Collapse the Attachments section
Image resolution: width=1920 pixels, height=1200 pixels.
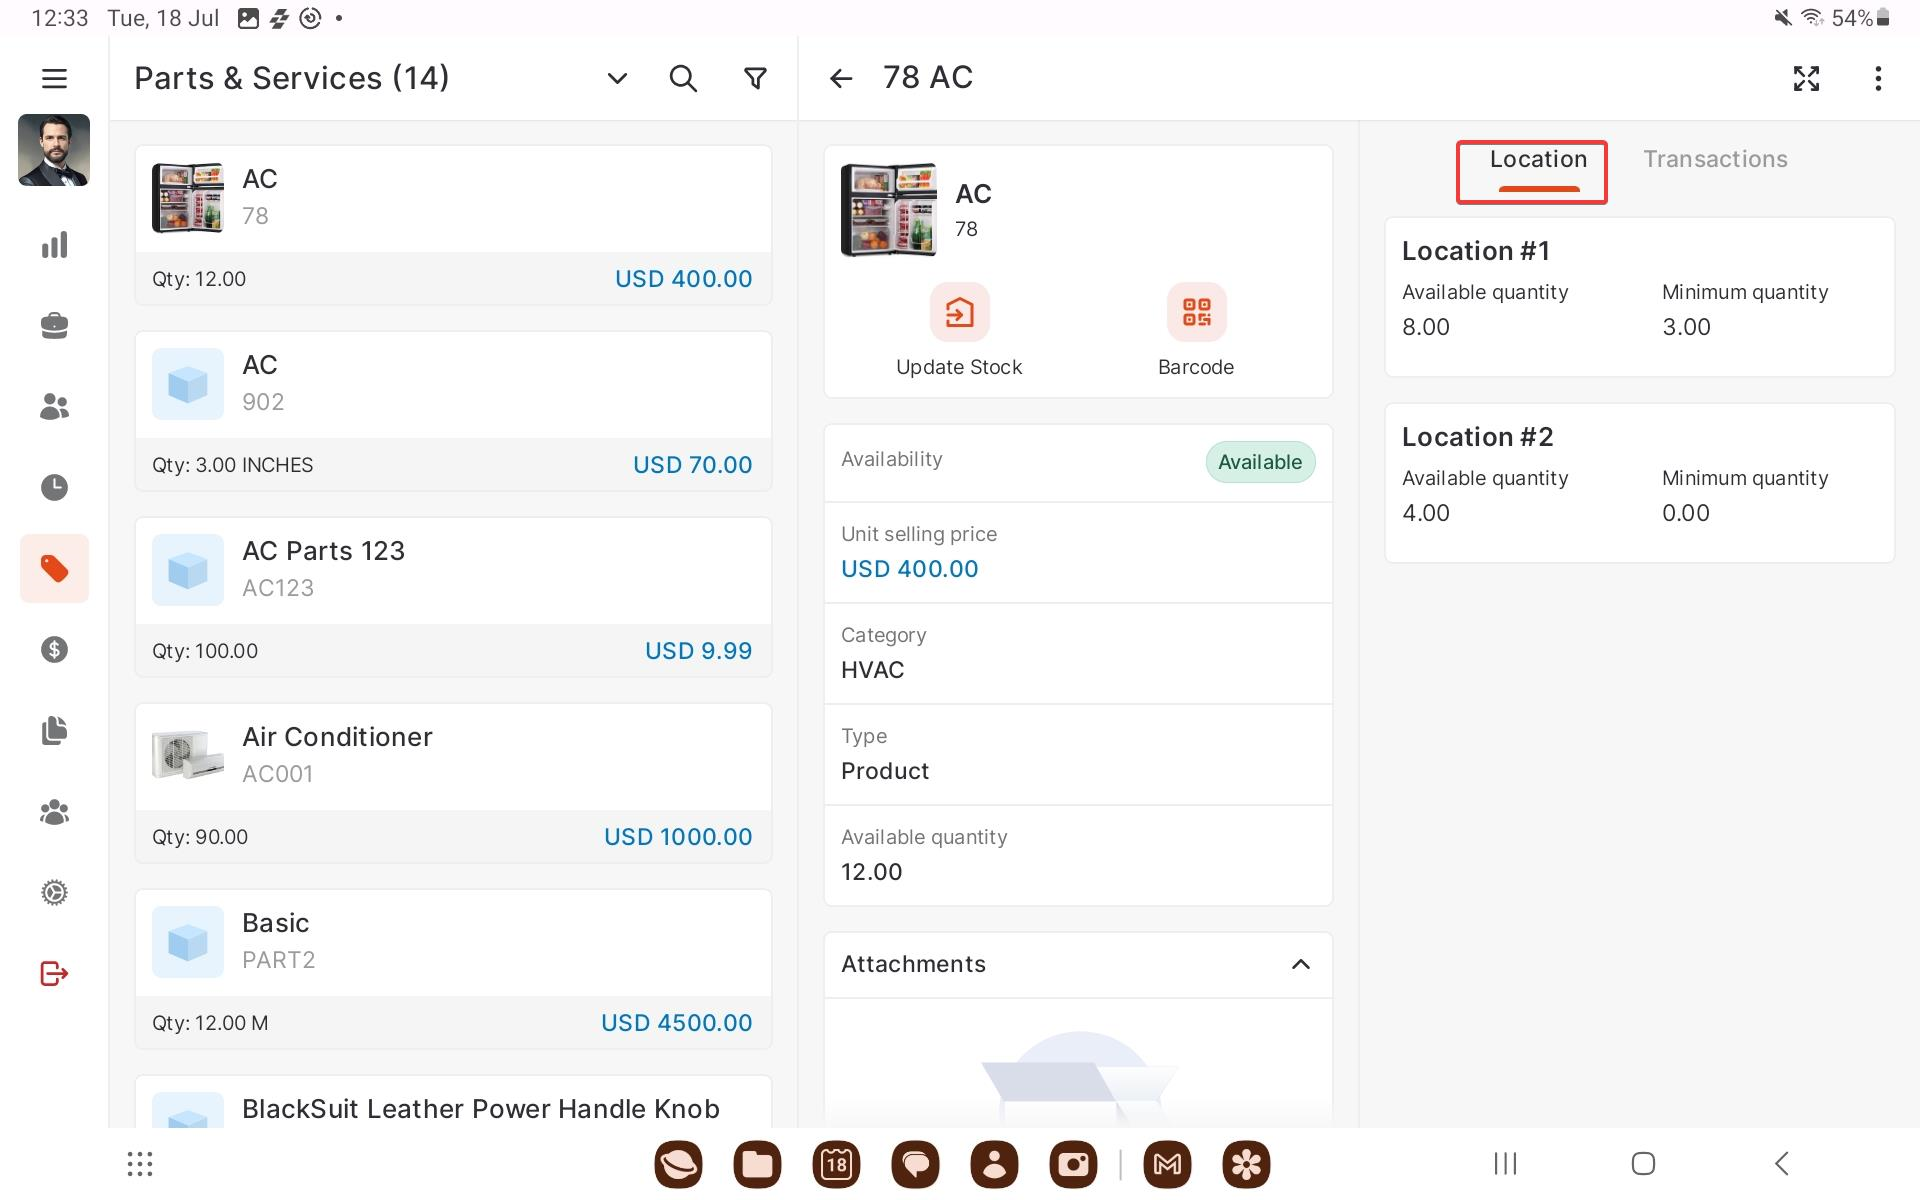(x=1300, y=964)
